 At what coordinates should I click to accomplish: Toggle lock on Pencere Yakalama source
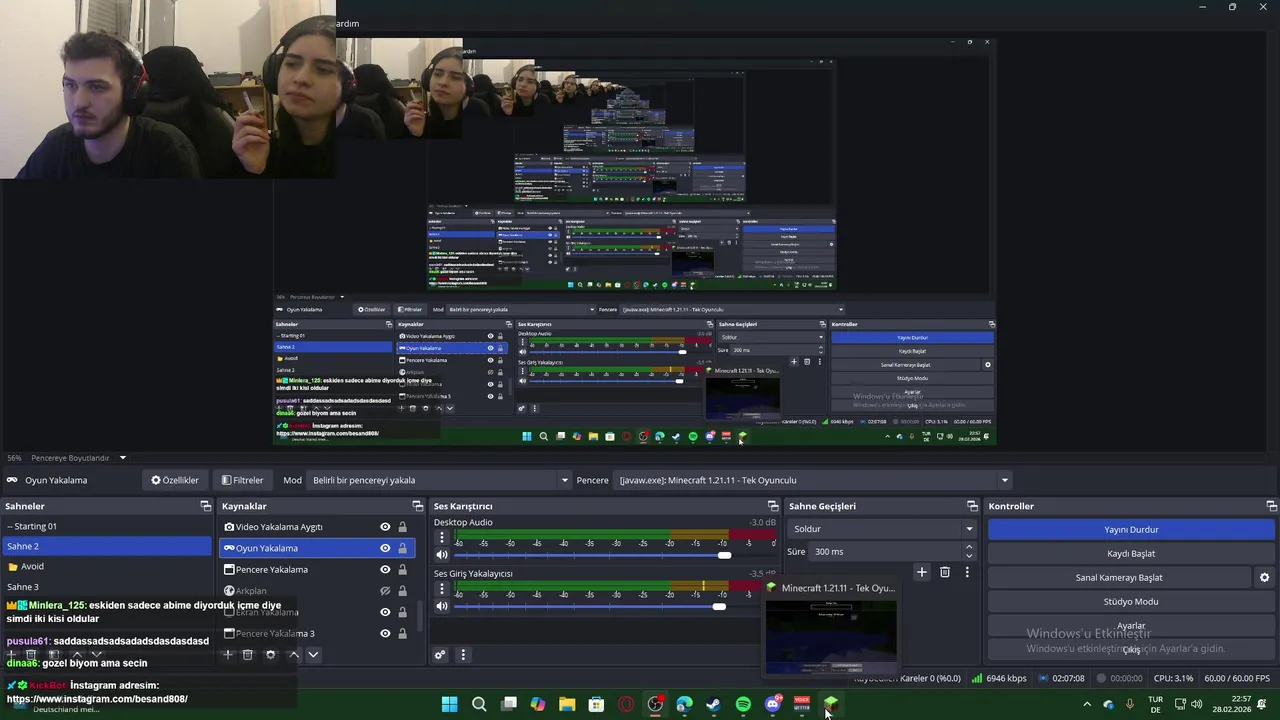402,569
